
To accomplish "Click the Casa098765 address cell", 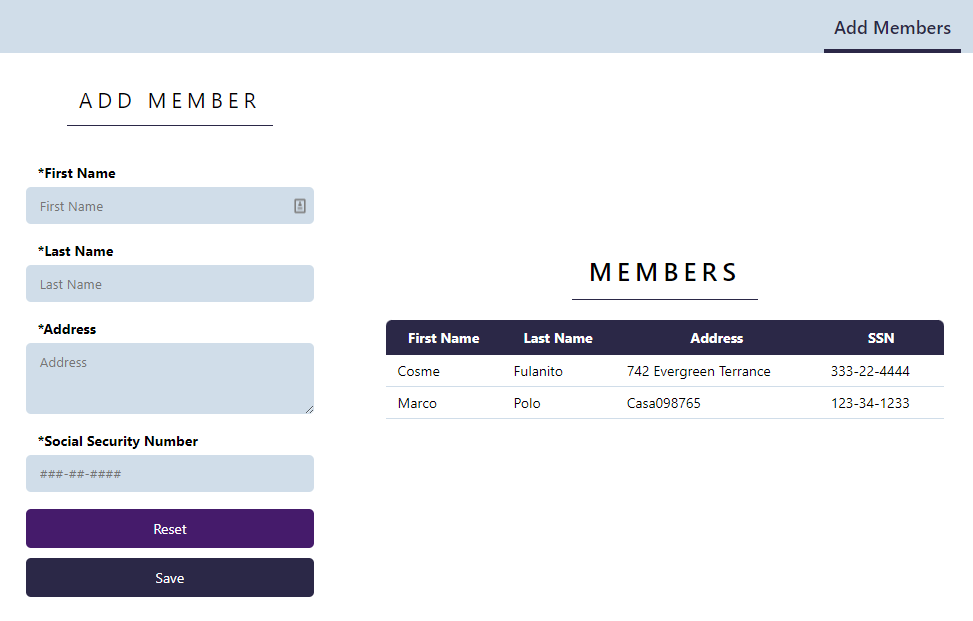I will (x=664, y=403).
